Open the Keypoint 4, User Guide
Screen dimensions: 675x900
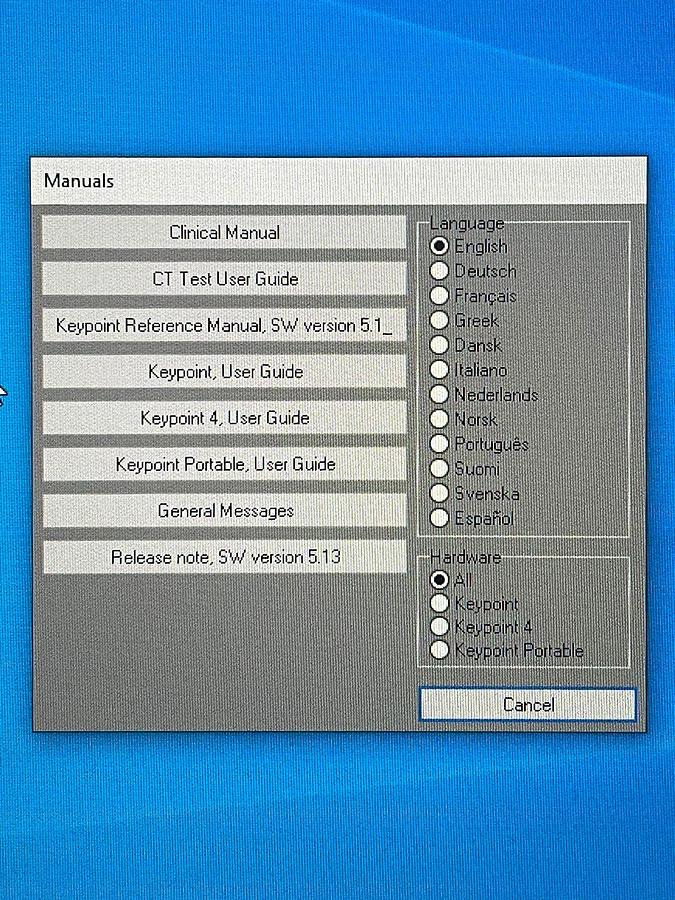tap(224, 418)
